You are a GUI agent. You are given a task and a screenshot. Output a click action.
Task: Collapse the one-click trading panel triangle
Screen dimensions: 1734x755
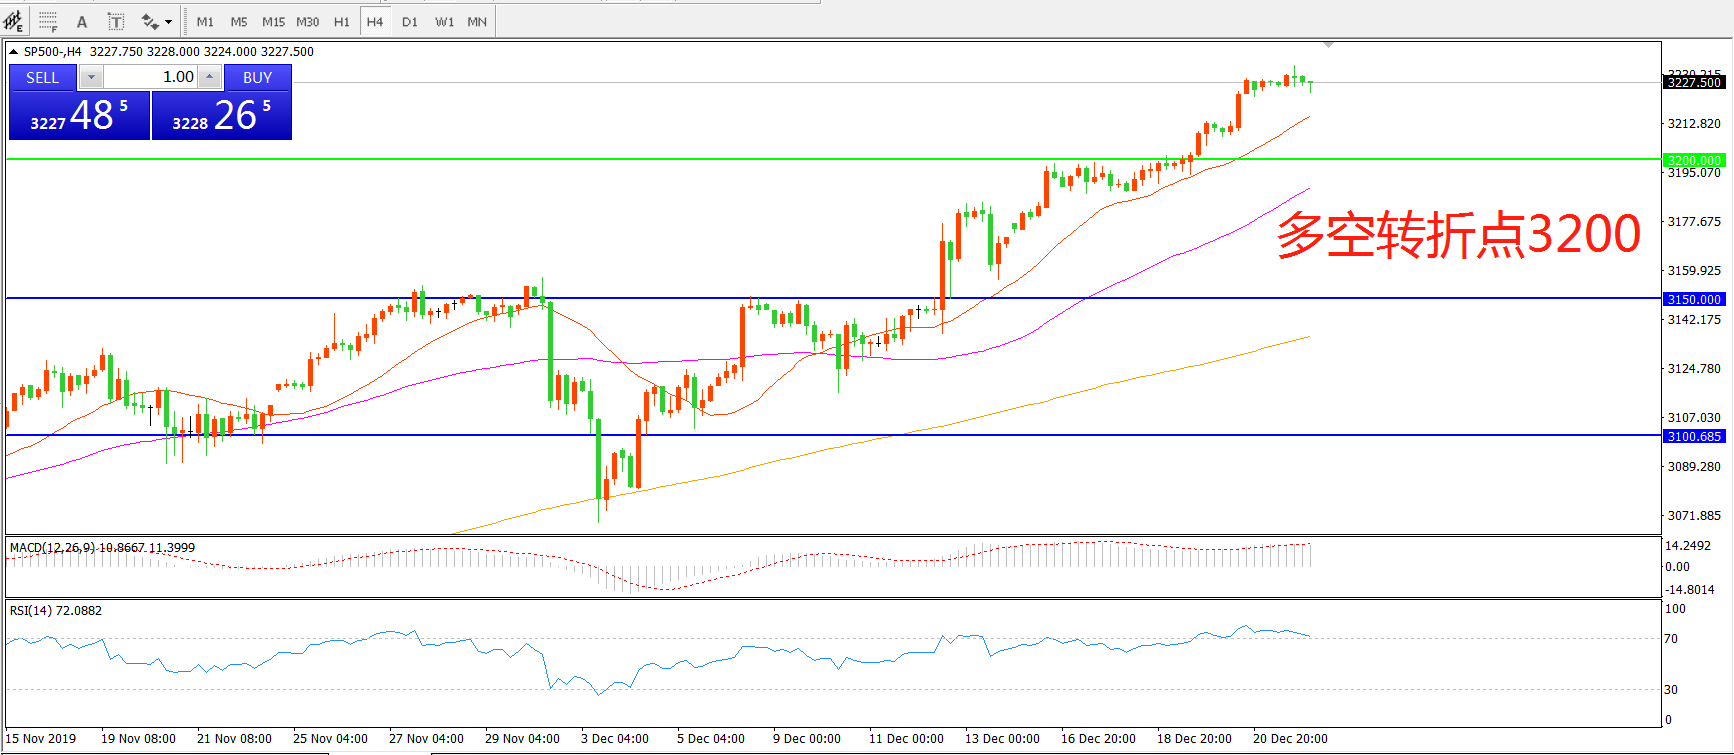click(x=14, y=52)
